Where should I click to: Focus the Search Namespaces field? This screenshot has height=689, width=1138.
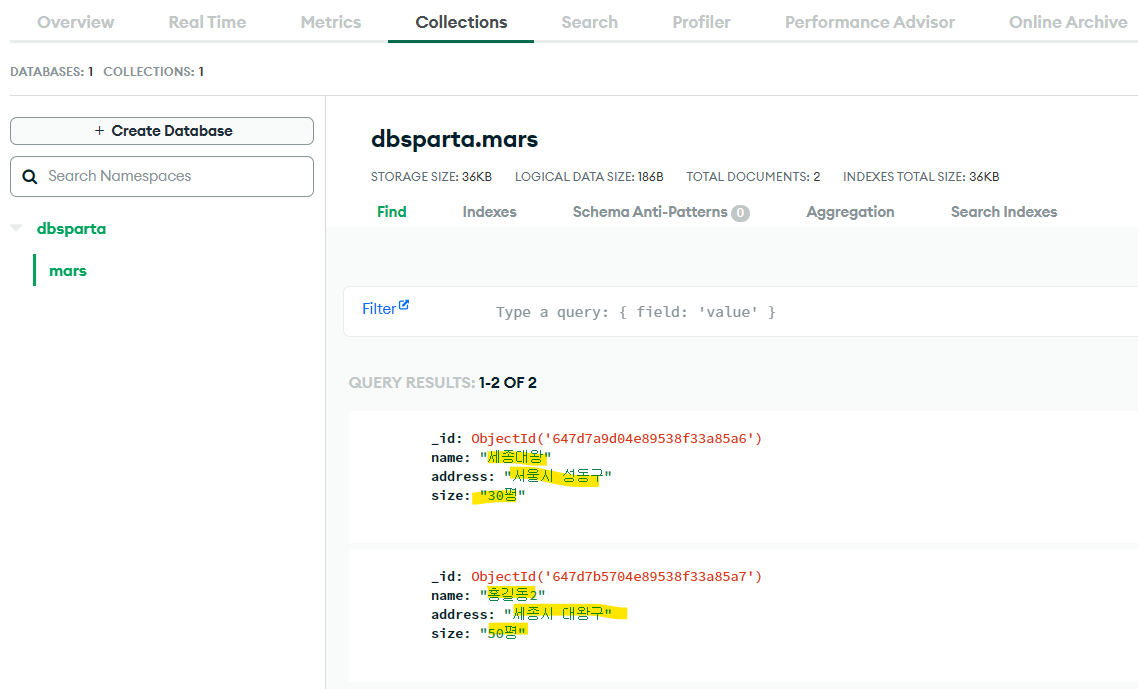162,176
